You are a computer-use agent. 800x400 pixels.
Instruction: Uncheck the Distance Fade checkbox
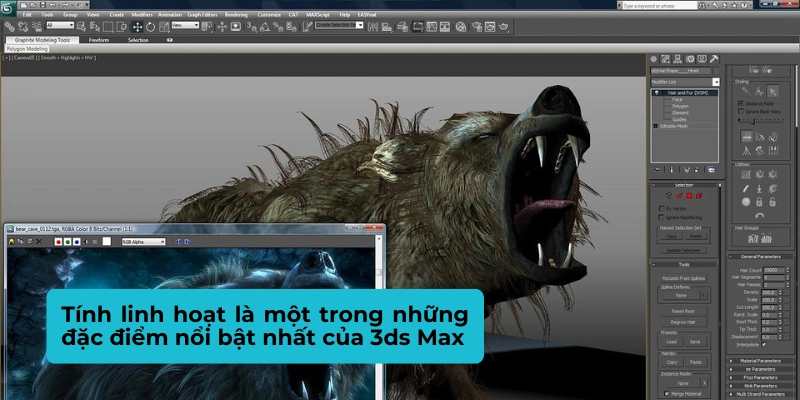coord(741,103)
